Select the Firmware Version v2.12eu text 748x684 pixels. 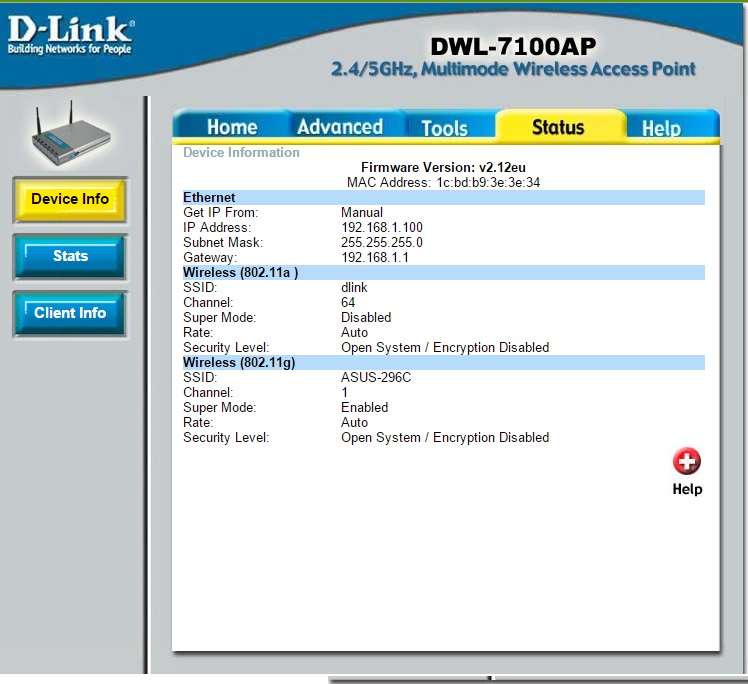[443, 167]
